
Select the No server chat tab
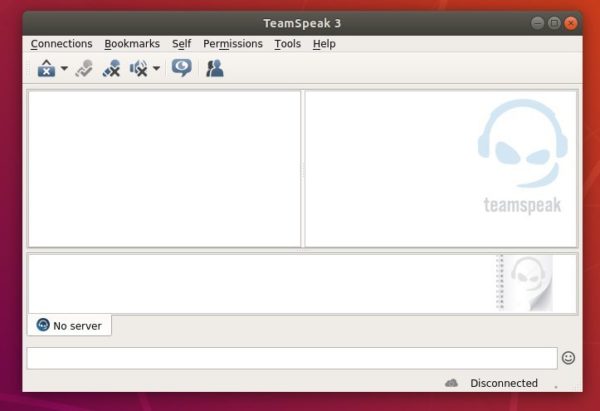pyautogui.click(x=69, y=325)
